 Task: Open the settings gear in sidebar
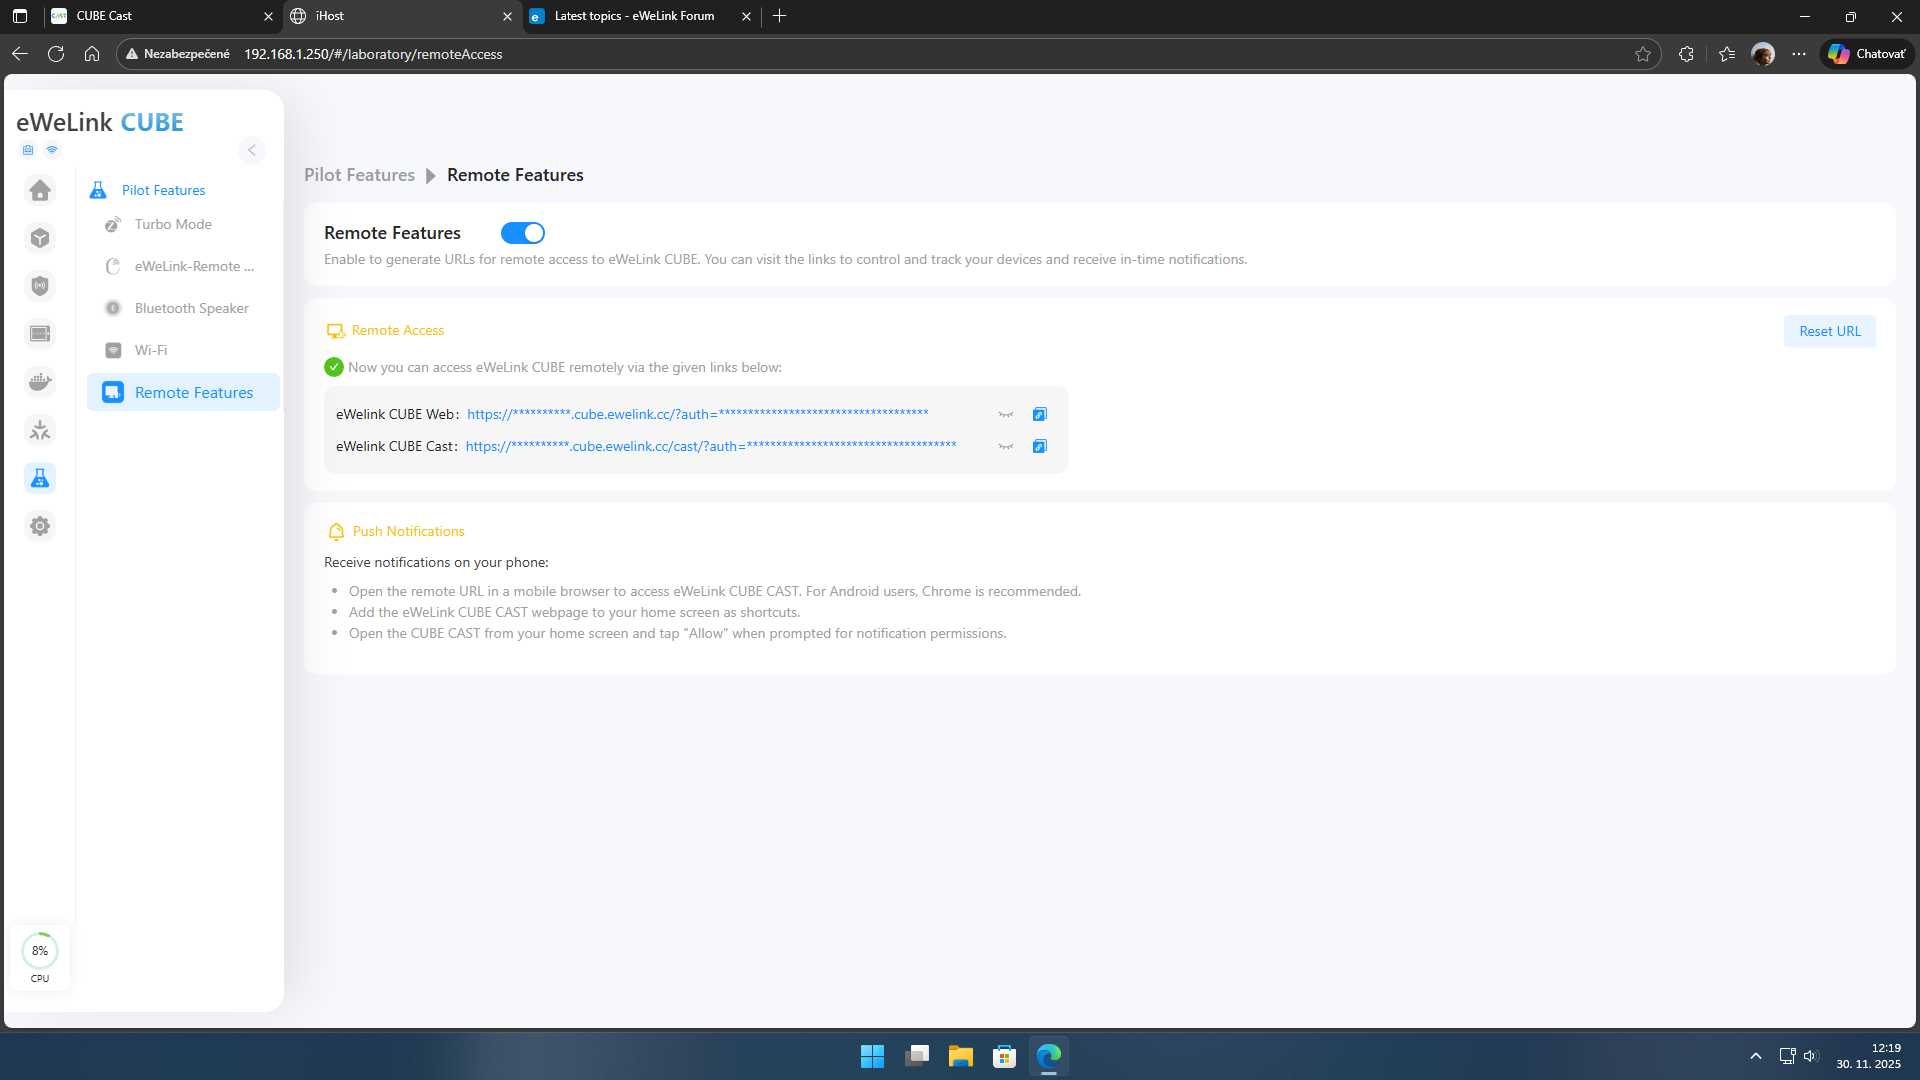(40, 526)
